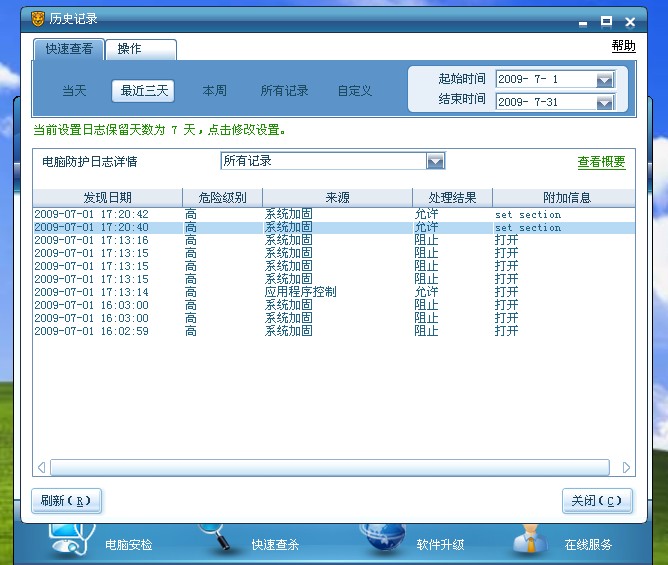Close the 历史记录 window with X
The width and height of the screenshot is (668, 565).
(x=630, y=22)
